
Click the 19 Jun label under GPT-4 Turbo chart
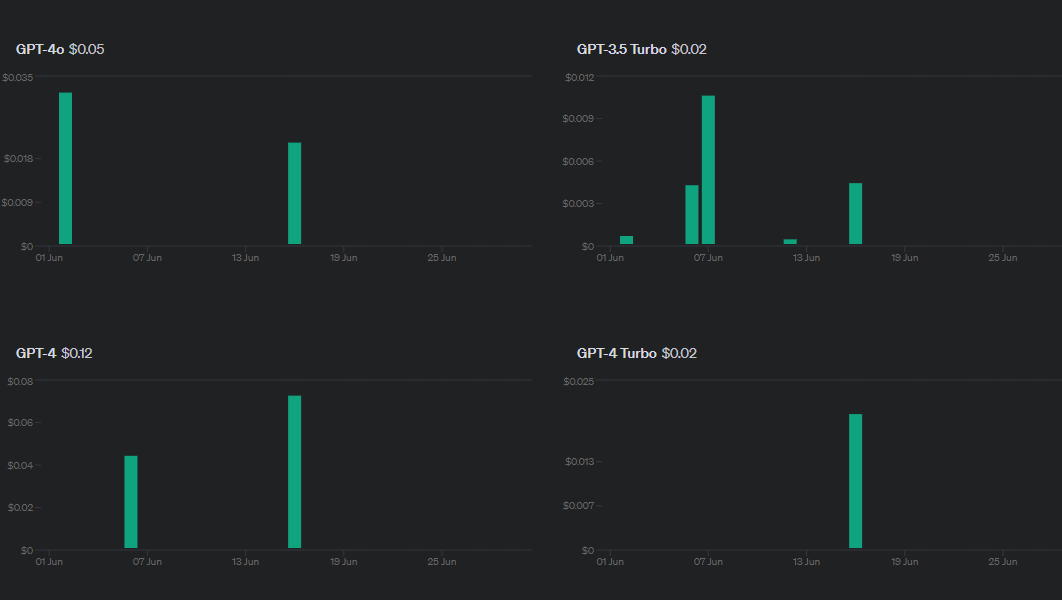pyautogui.click(x=904, y=561)
